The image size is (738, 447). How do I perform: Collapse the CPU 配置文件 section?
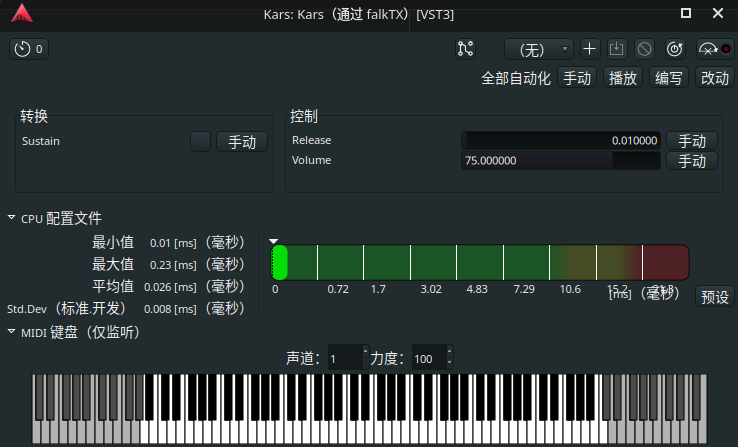(12, 217)
